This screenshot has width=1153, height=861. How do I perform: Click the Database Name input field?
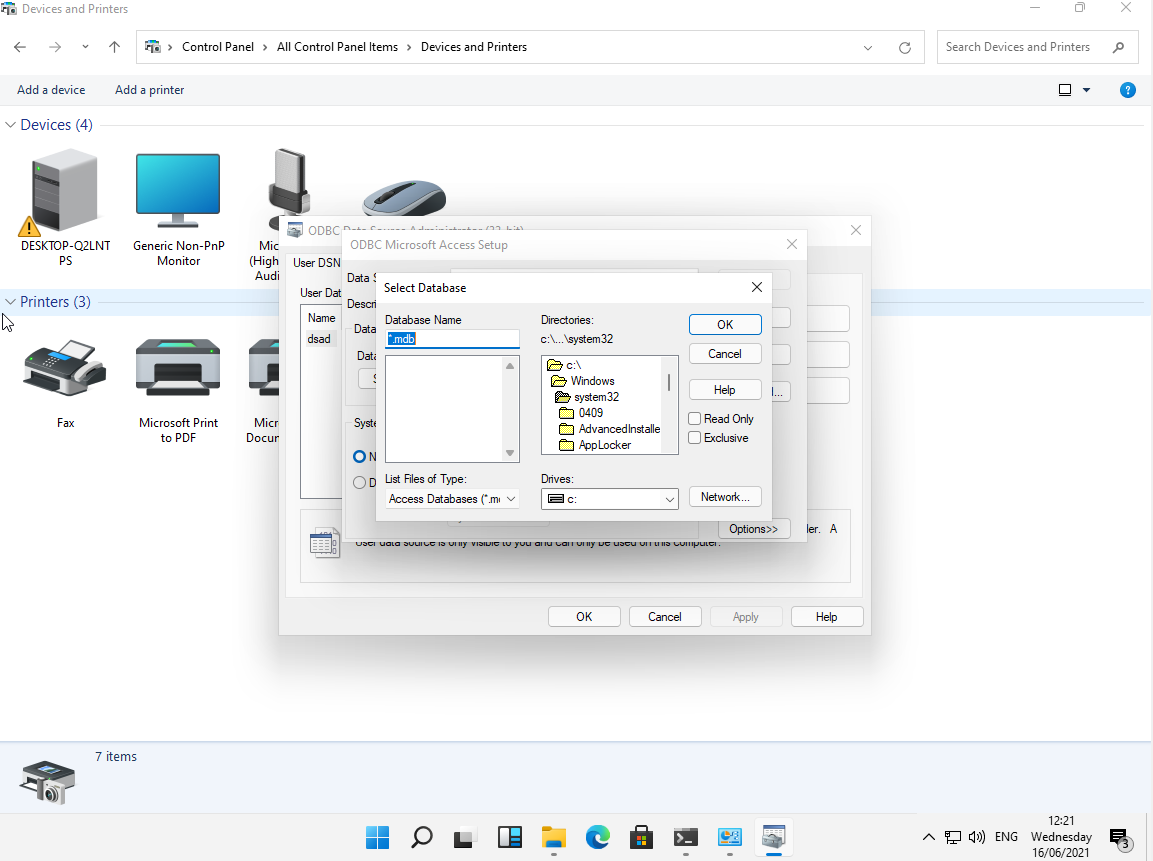(452, 339)
